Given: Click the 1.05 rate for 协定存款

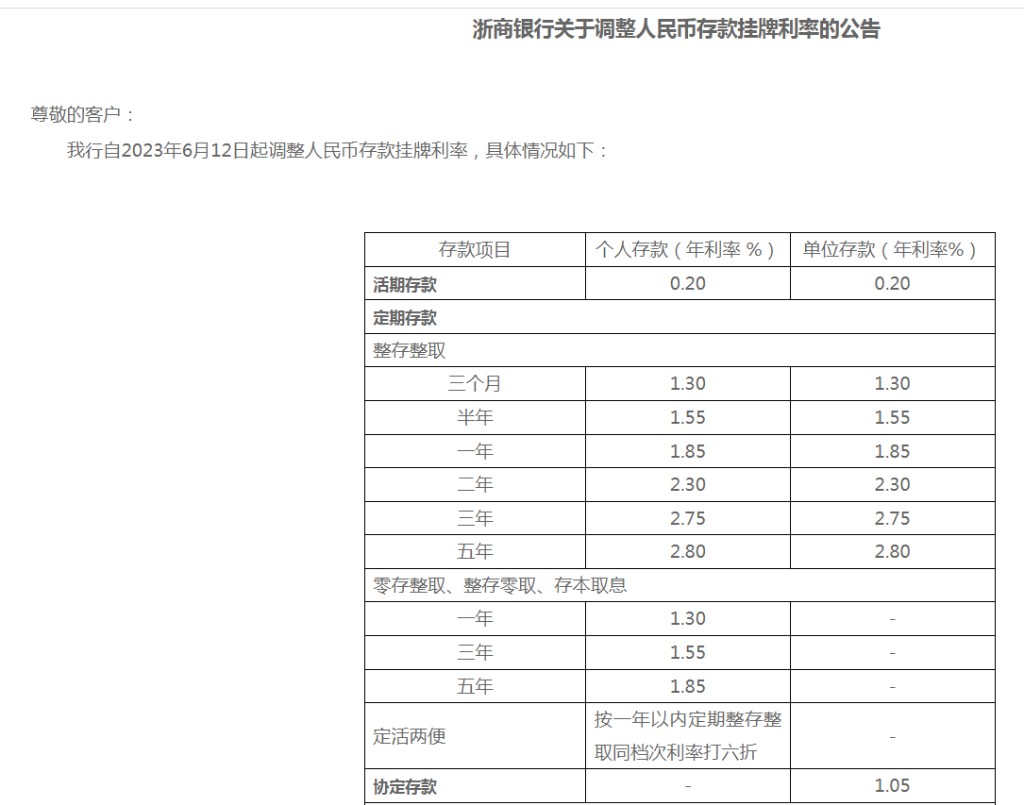Looking at the screenshot, I should coord(892,786).
